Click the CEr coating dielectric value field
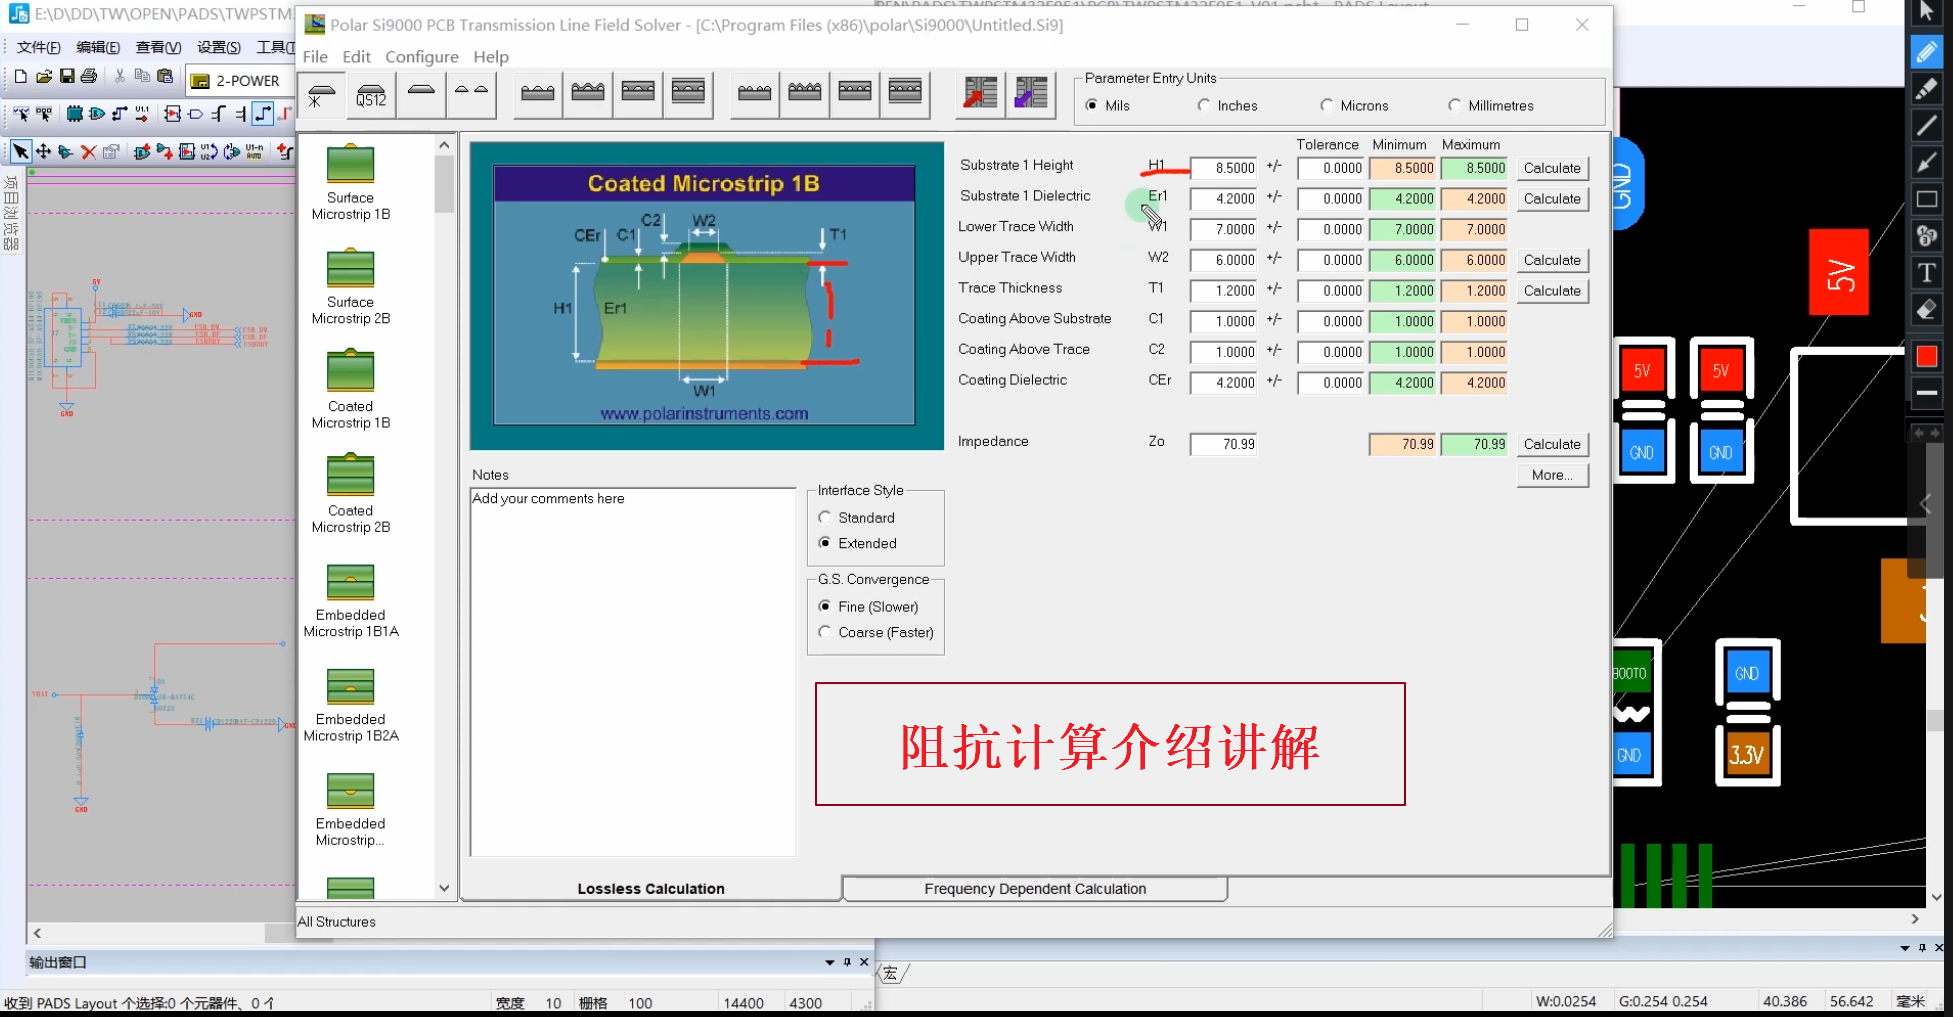1953x1017 pixels. (1223, 383)
